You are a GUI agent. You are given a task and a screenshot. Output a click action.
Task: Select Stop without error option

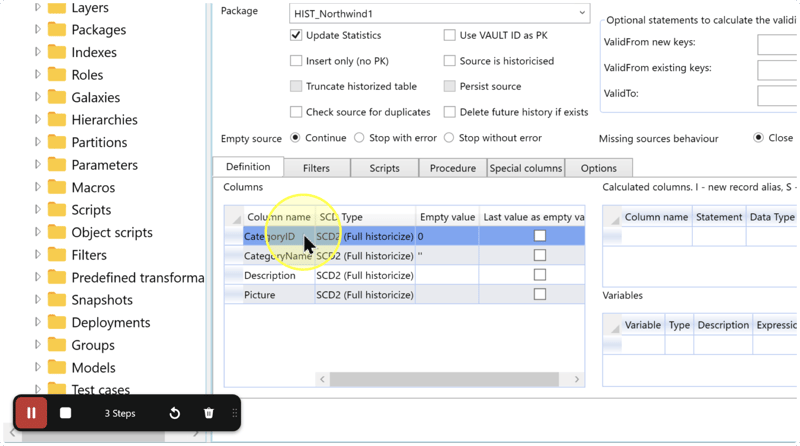click(x=448, y=138)
